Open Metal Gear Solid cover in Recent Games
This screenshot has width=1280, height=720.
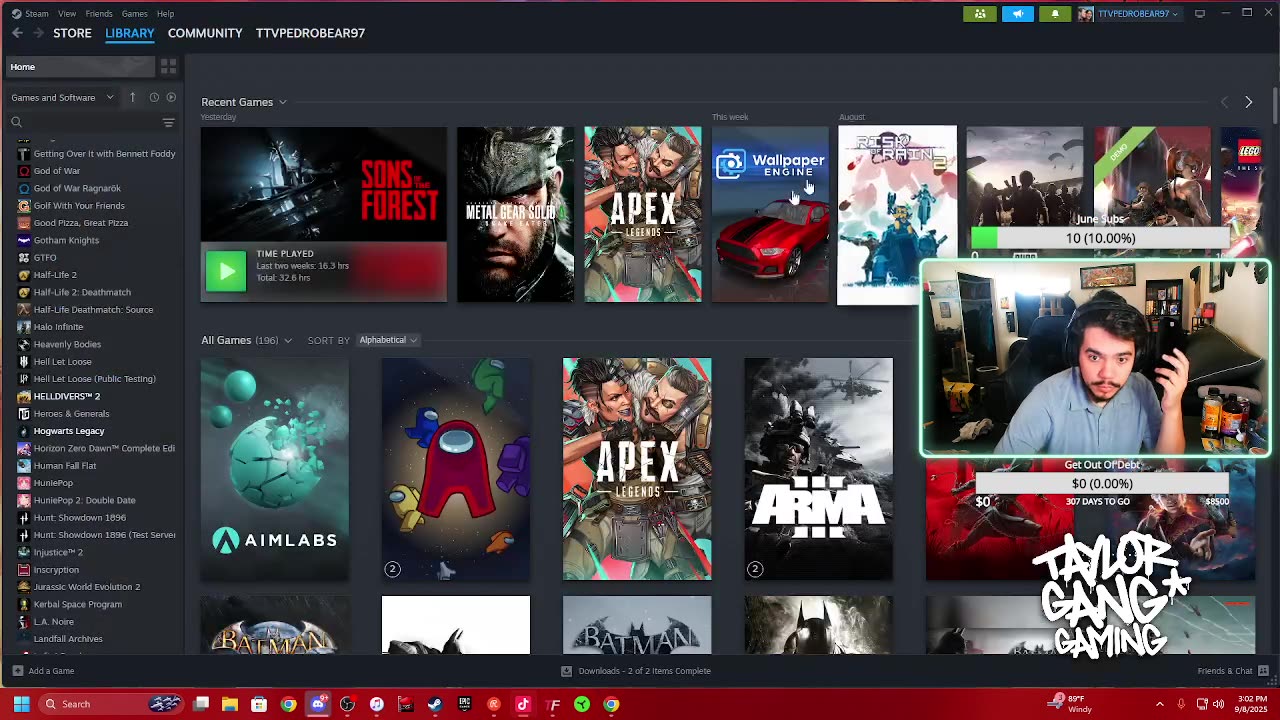515,214
